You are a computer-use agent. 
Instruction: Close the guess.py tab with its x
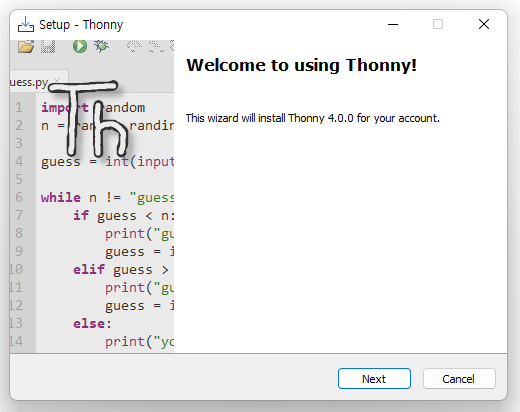pos(57,80)
